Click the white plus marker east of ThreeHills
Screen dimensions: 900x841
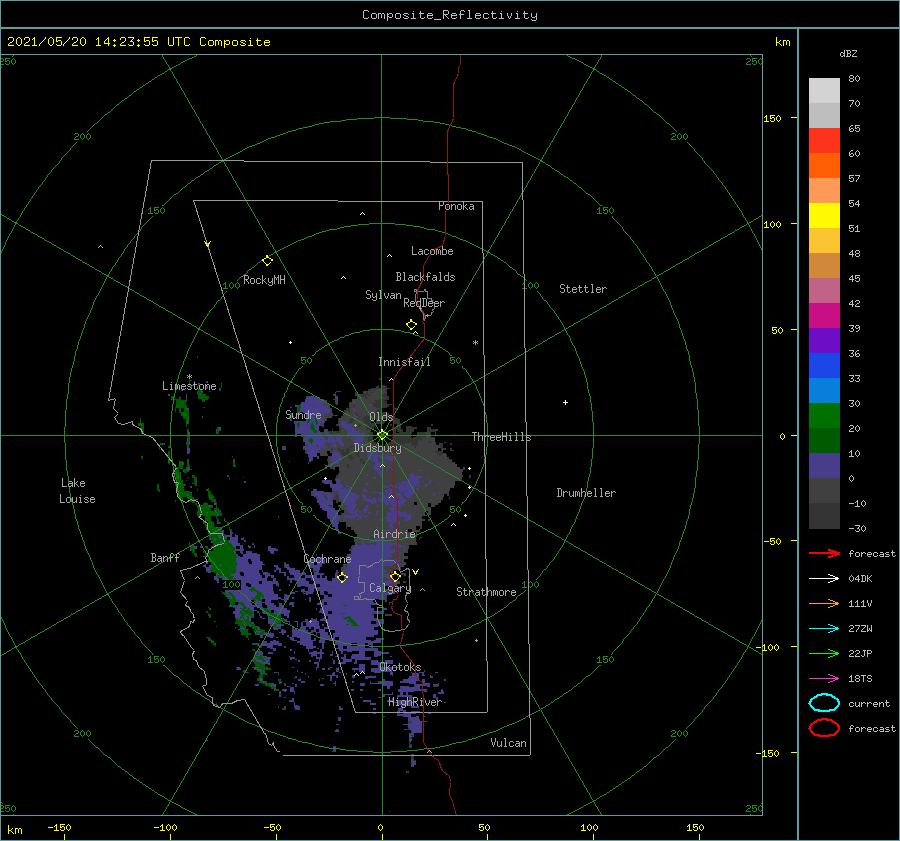[565, 402]
